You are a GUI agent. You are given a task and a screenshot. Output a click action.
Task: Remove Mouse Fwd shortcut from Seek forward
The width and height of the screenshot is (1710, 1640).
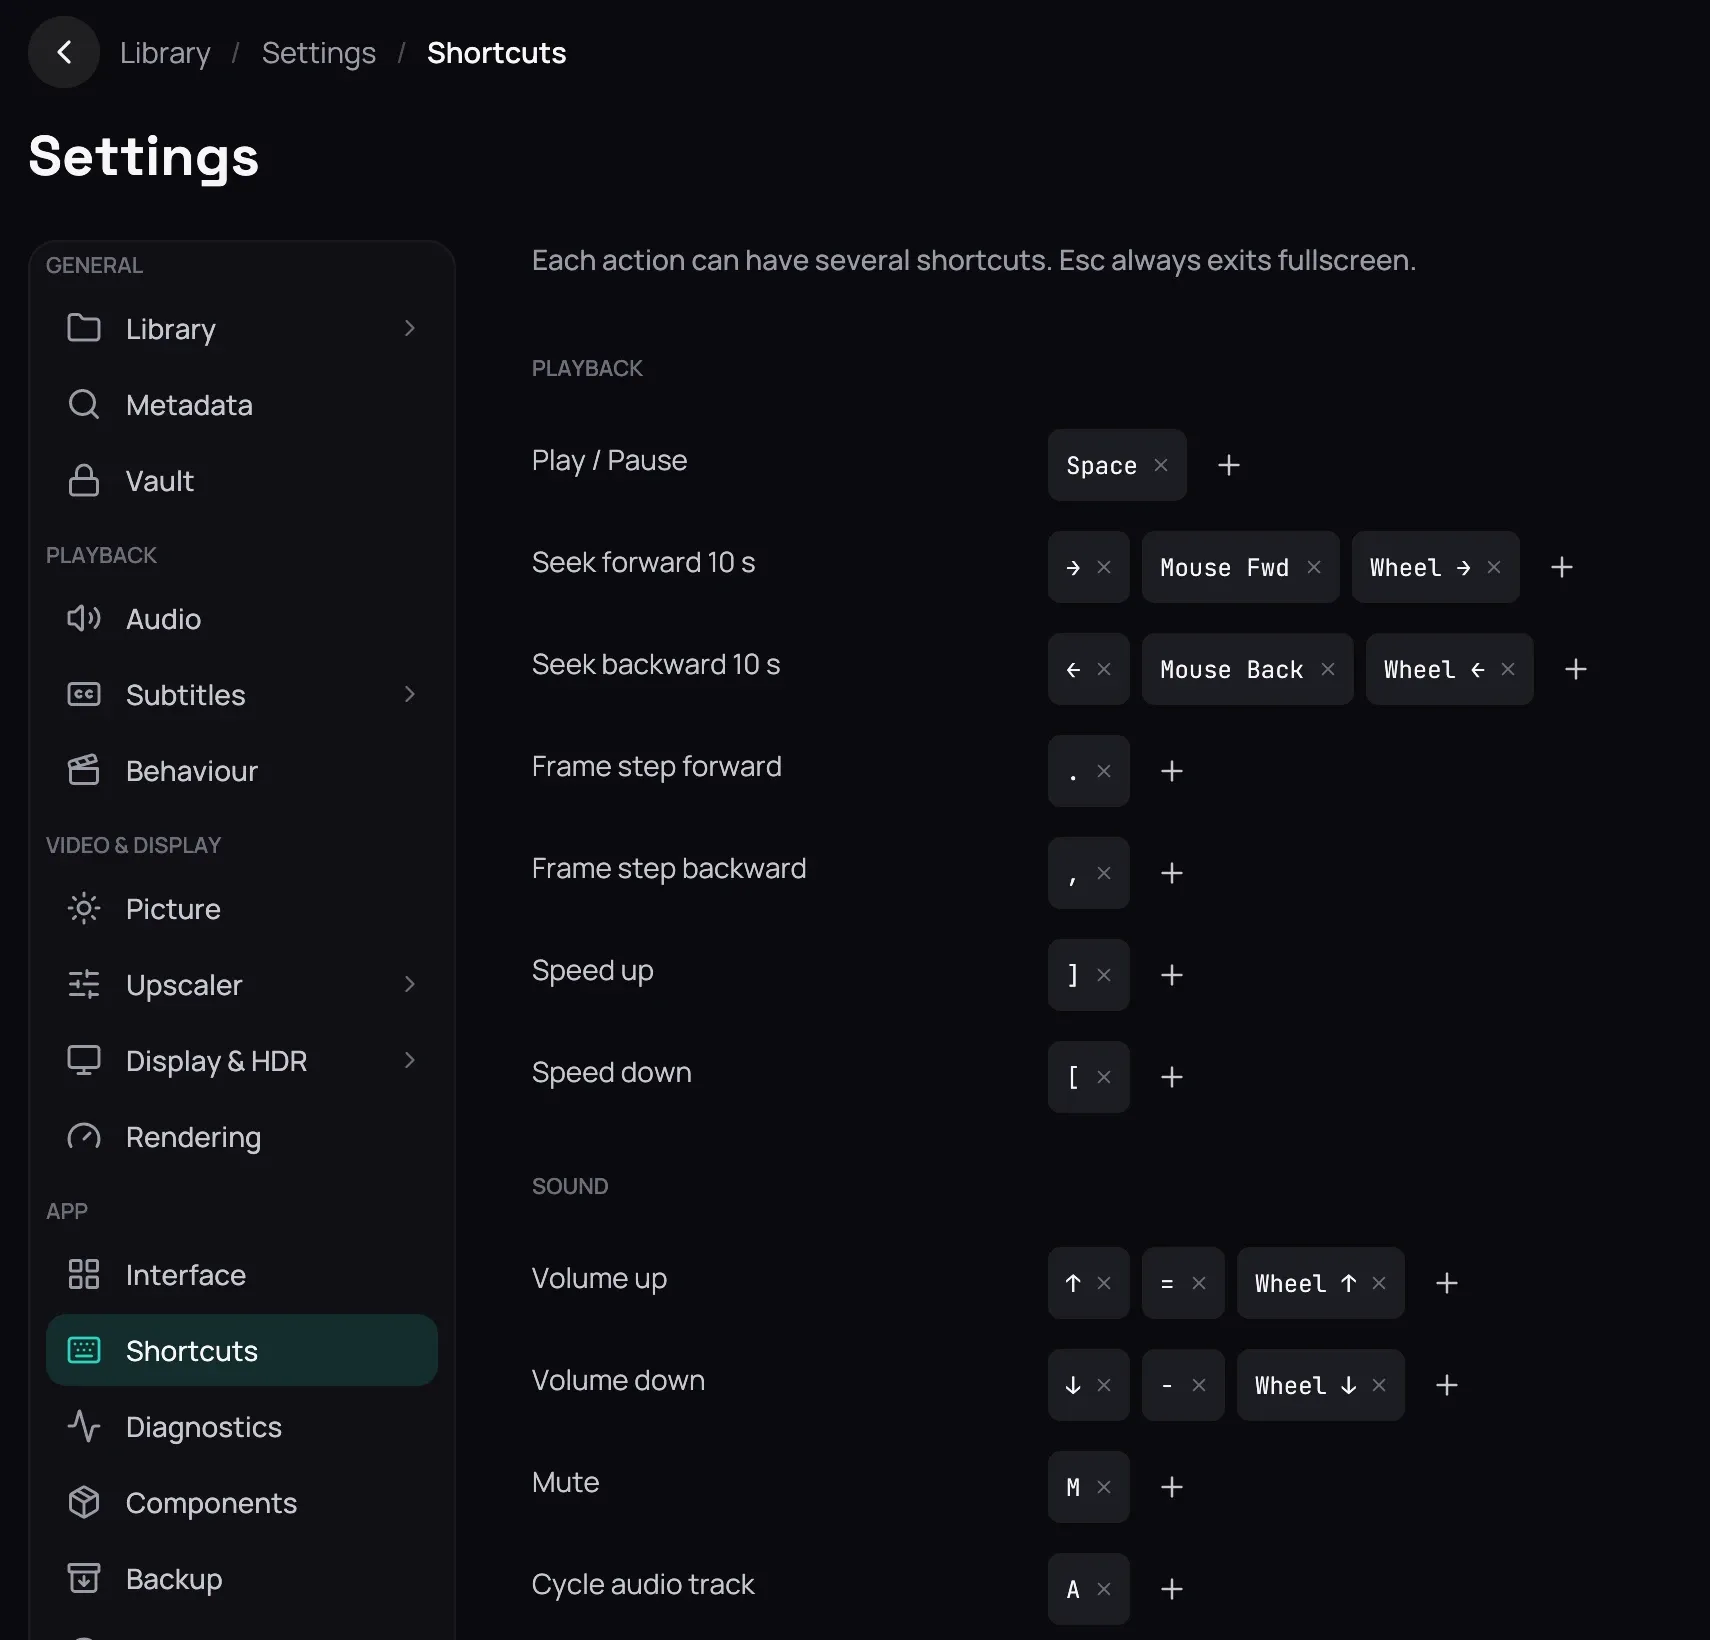click(x=1314, y=567)
